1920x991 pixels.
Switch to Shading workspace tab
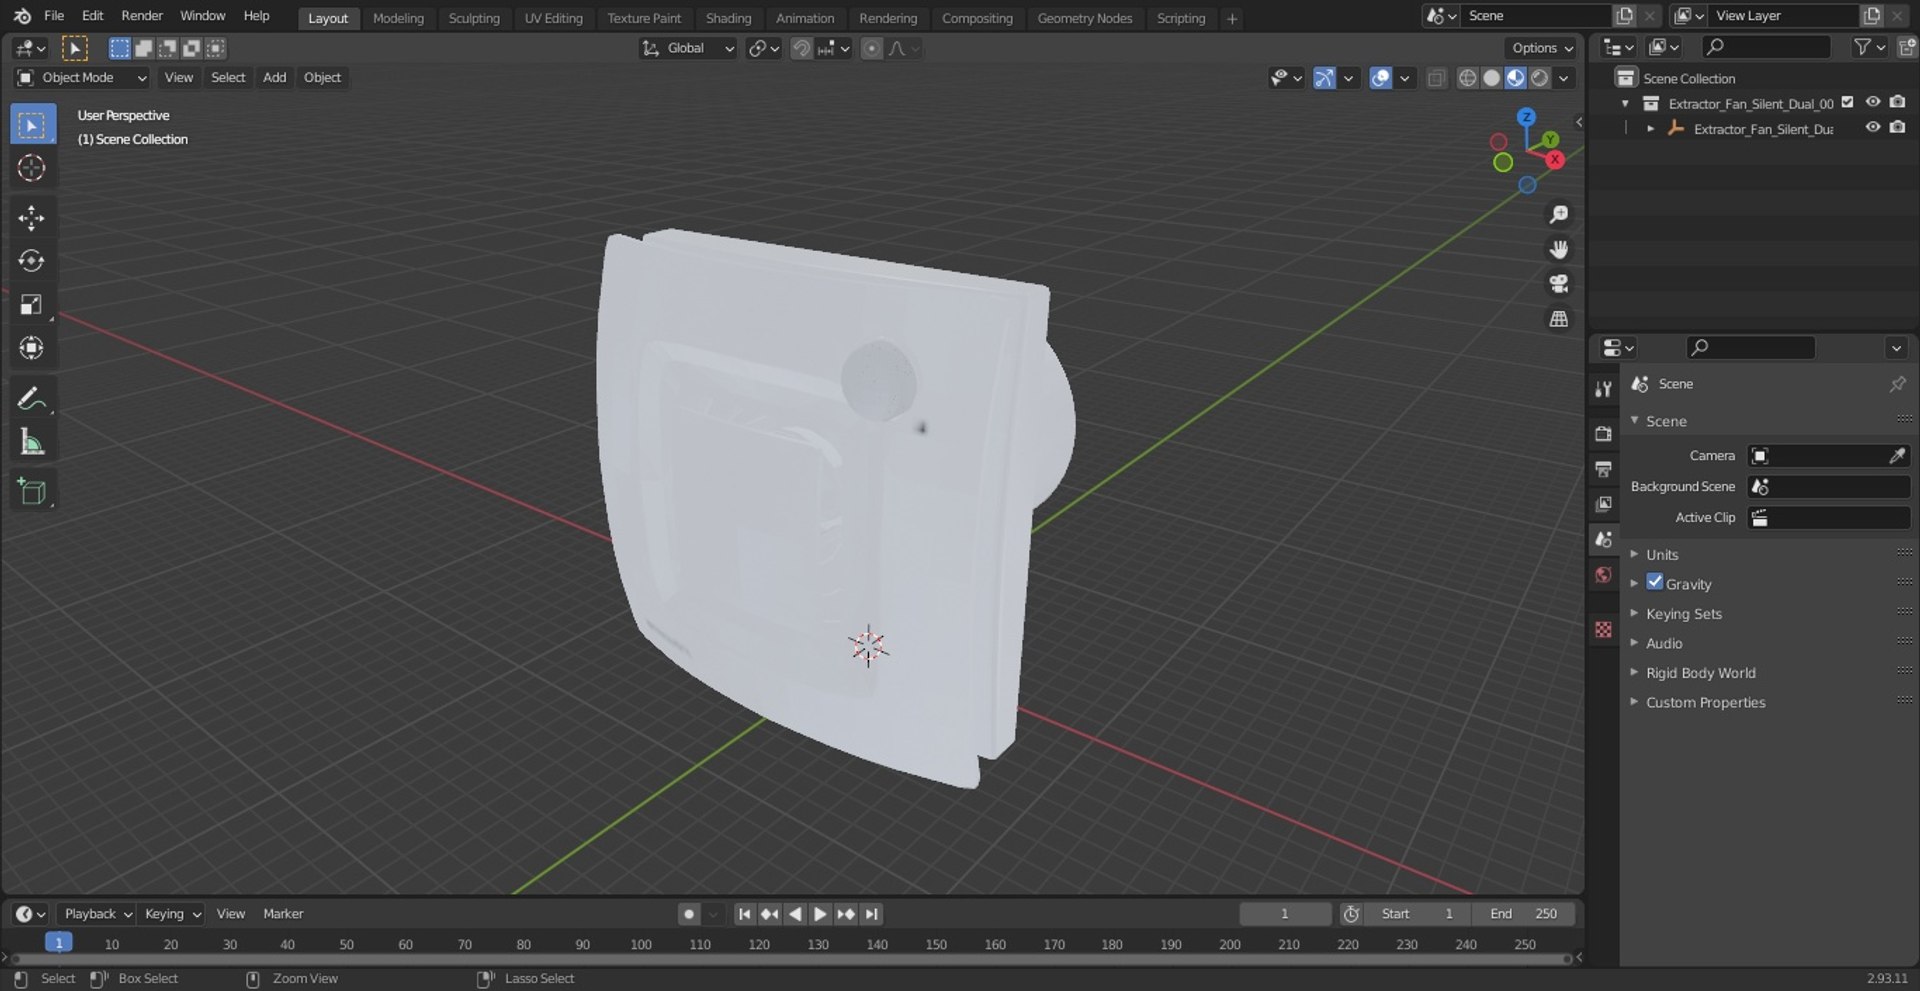728,18
